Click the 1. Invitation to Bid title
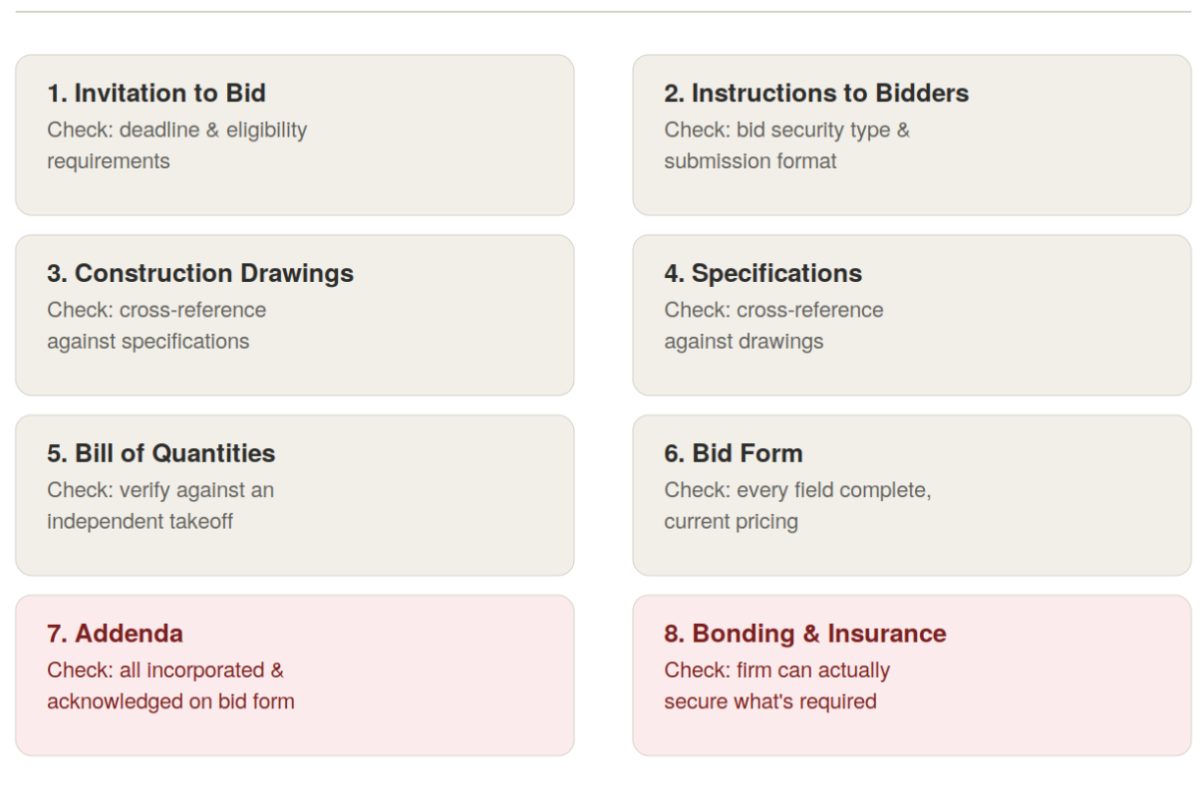This screenshot has width=1200, height=791. tap(156, 93)
